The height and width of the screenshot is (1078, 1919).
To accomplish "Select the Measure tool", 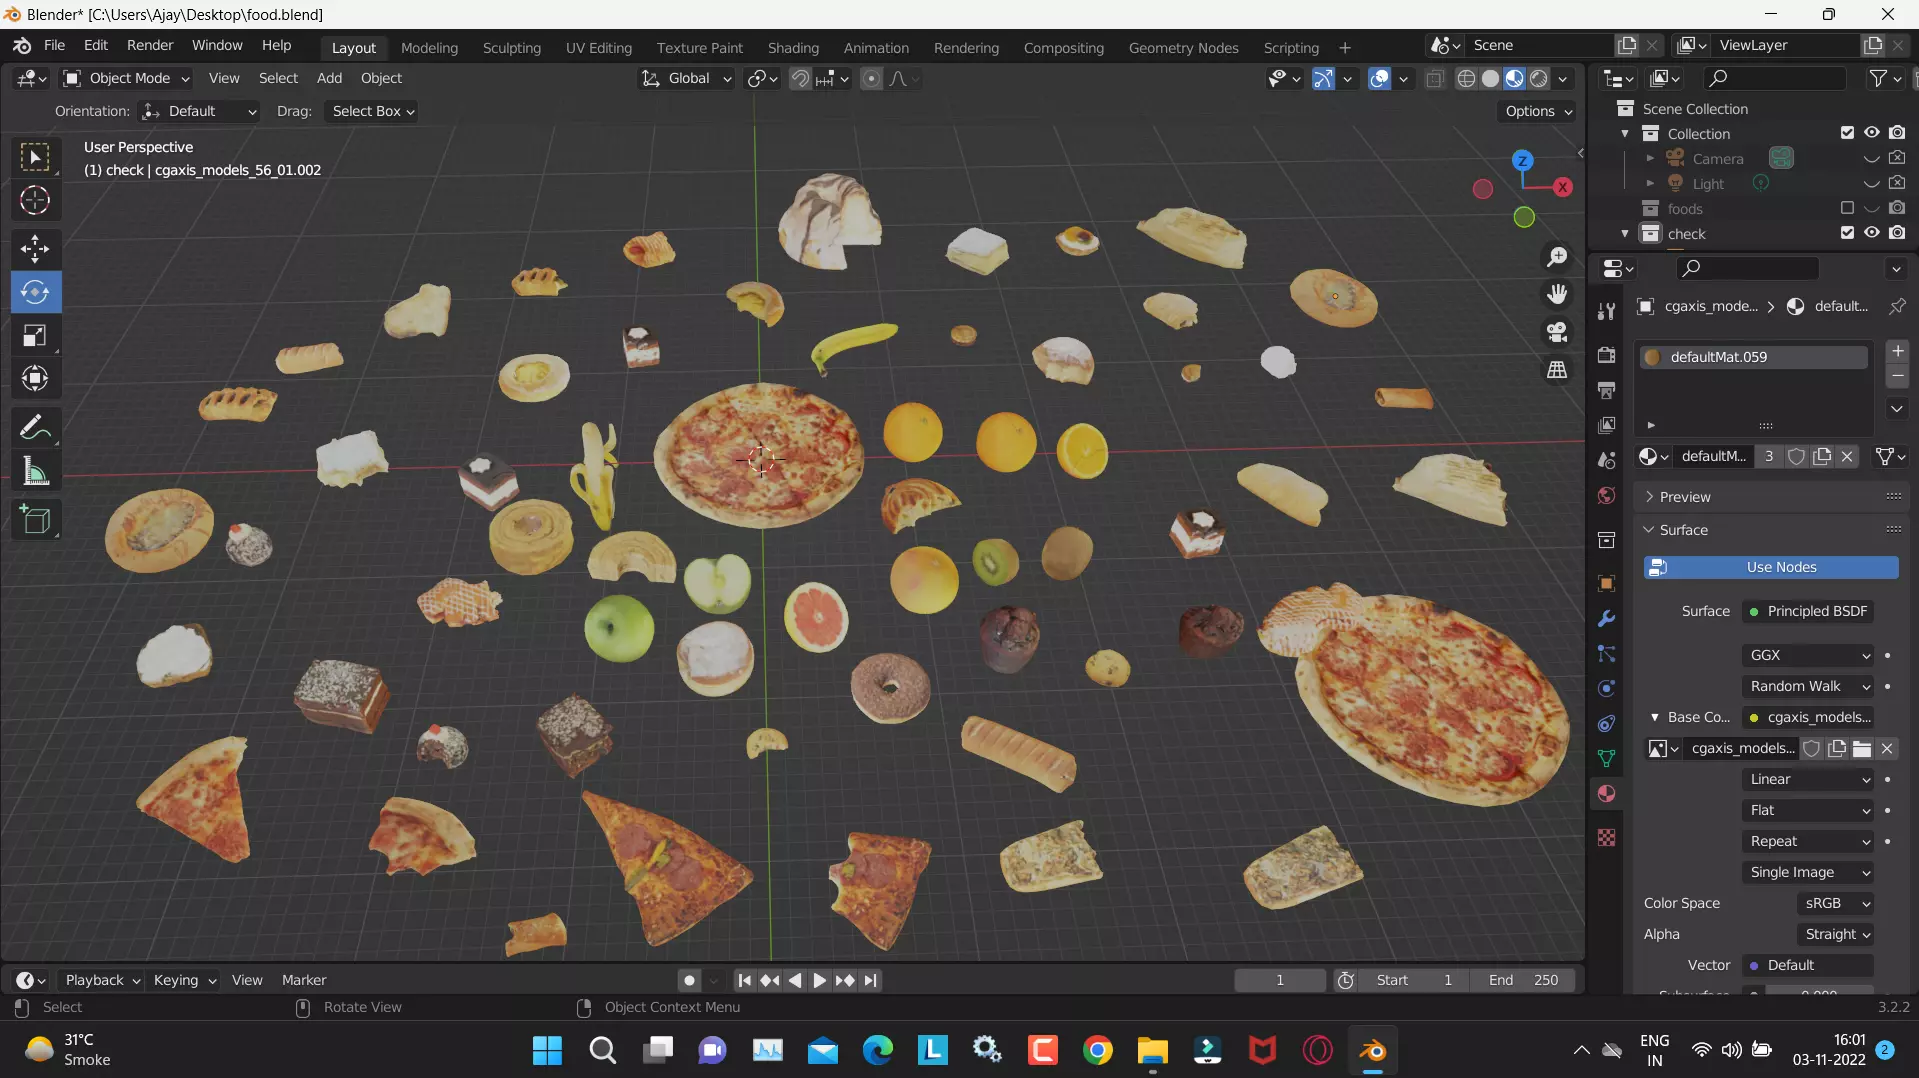I will click(x=35, y=471).
